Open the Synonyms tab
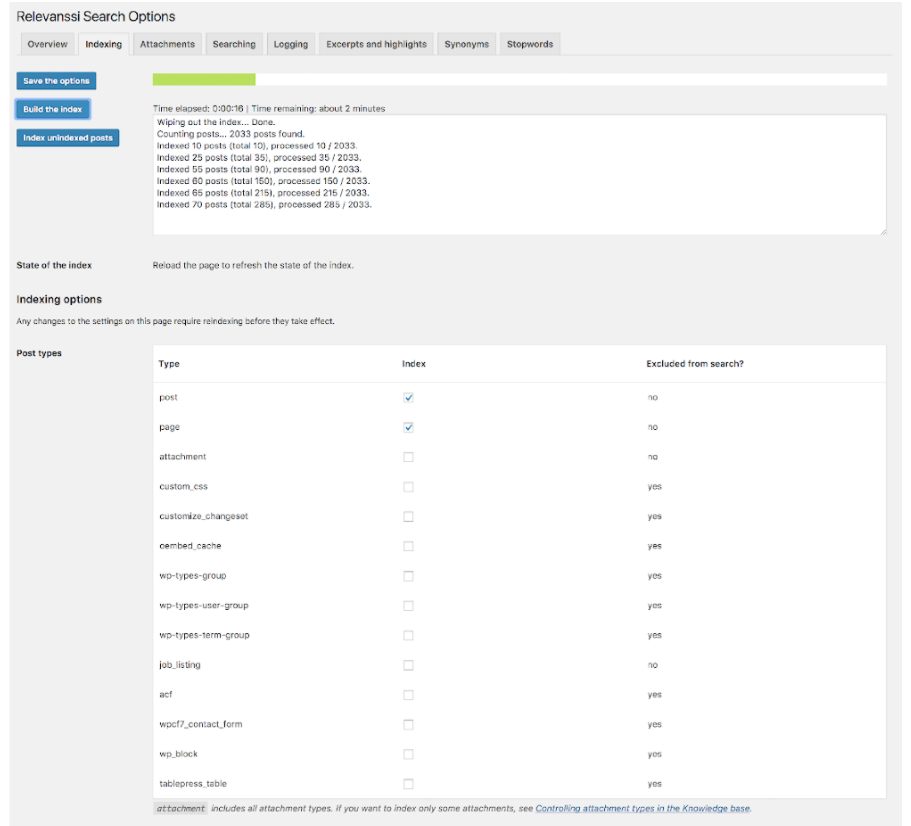Image resolution: width=911 pixels, height=826 pixels. (x=467, y=44)
